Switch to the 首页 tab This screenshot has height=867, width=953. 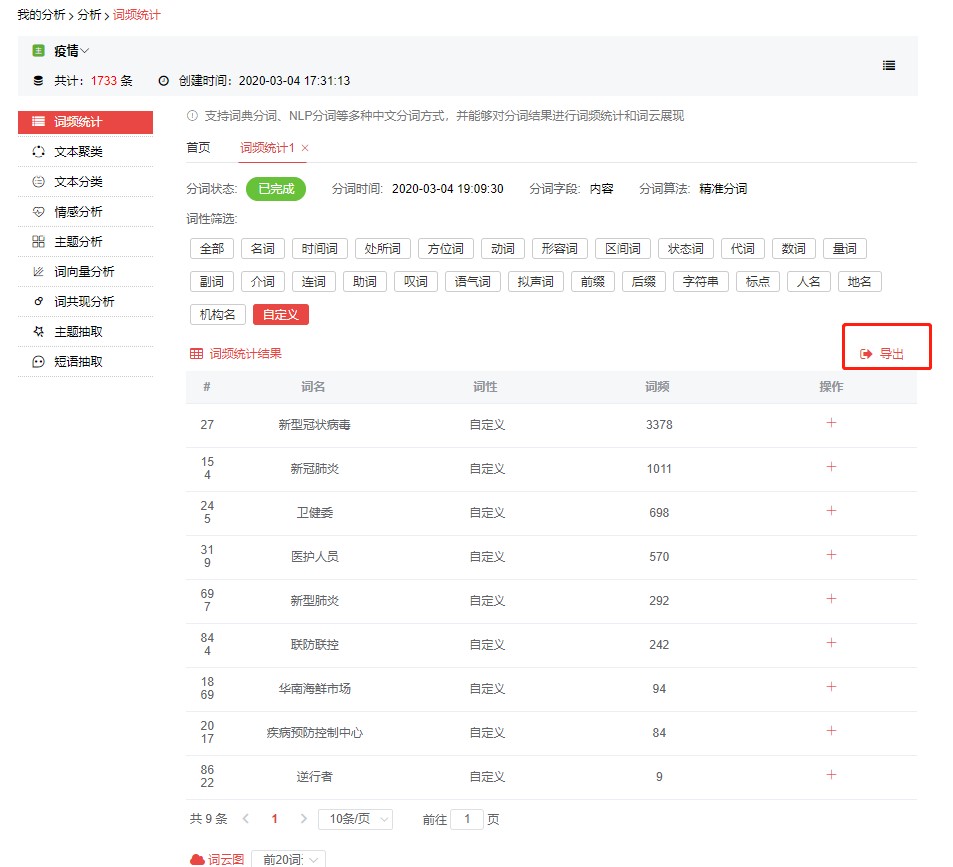(x=198, y=148)
